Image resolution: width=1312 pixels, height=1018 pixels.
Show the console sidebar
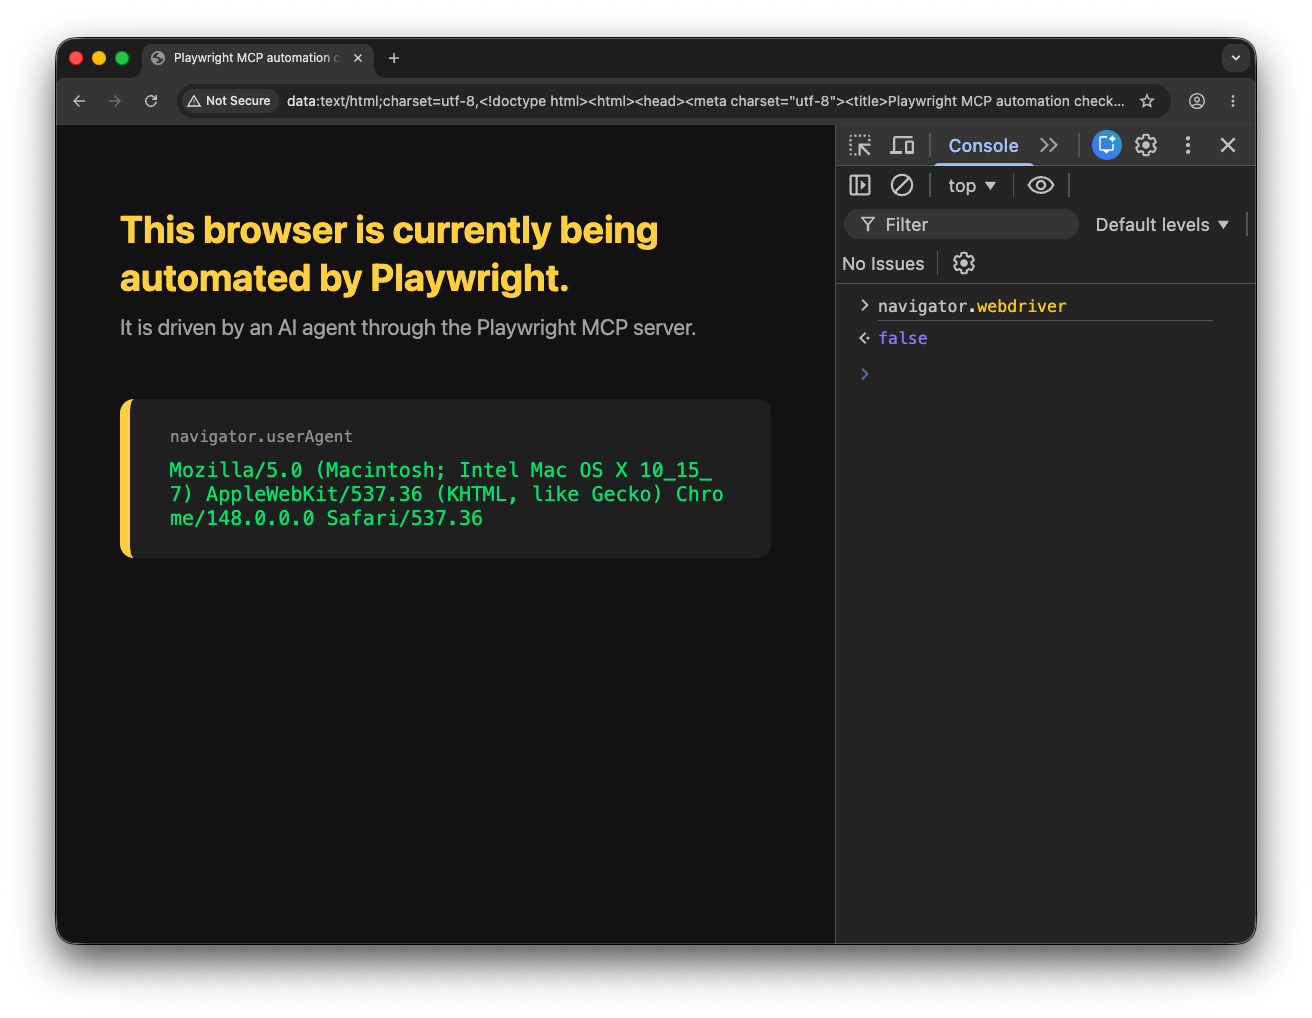860,185
